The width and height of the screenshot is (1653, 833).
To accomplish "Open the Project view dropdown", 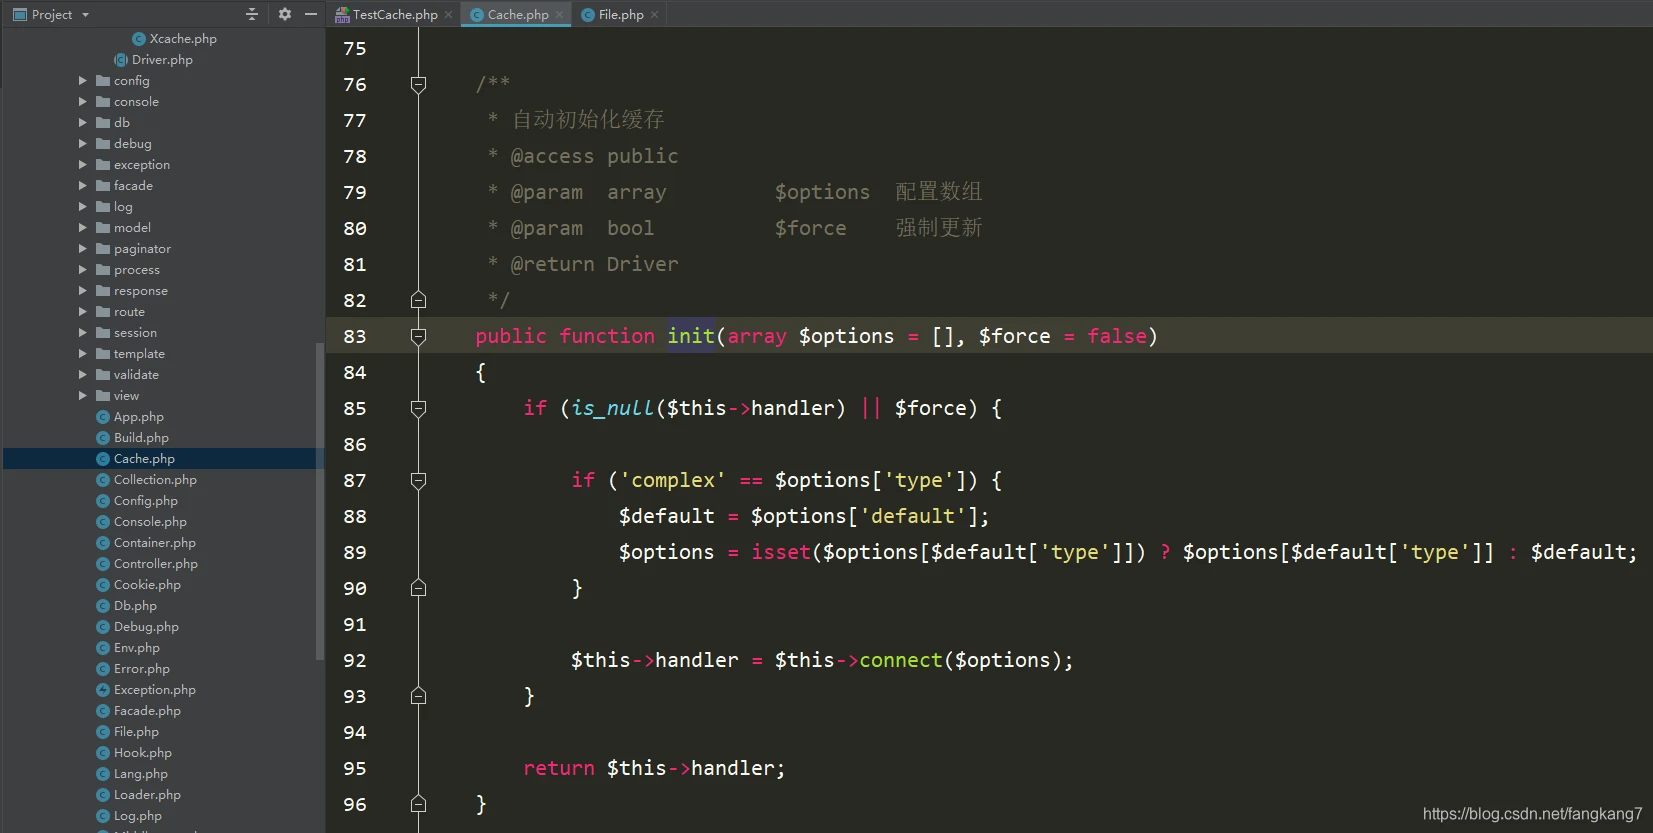I will point(85,15).
